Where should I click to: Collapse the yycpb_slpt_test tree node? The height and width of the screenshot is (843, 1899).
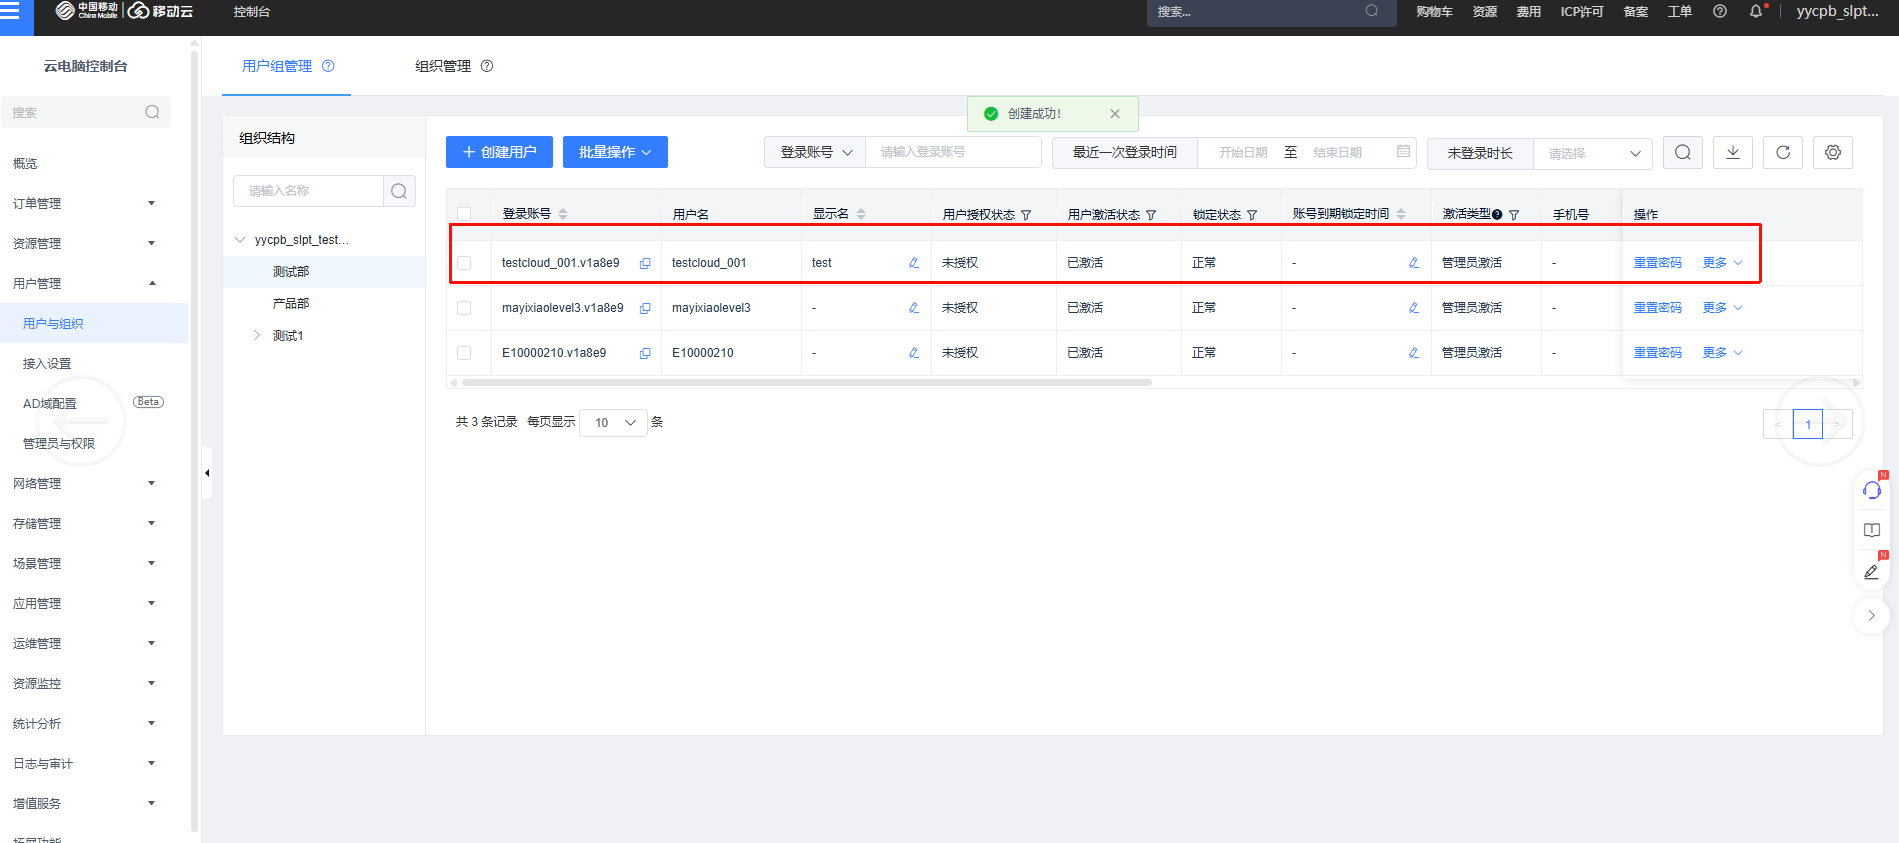(x=240, y=240)
